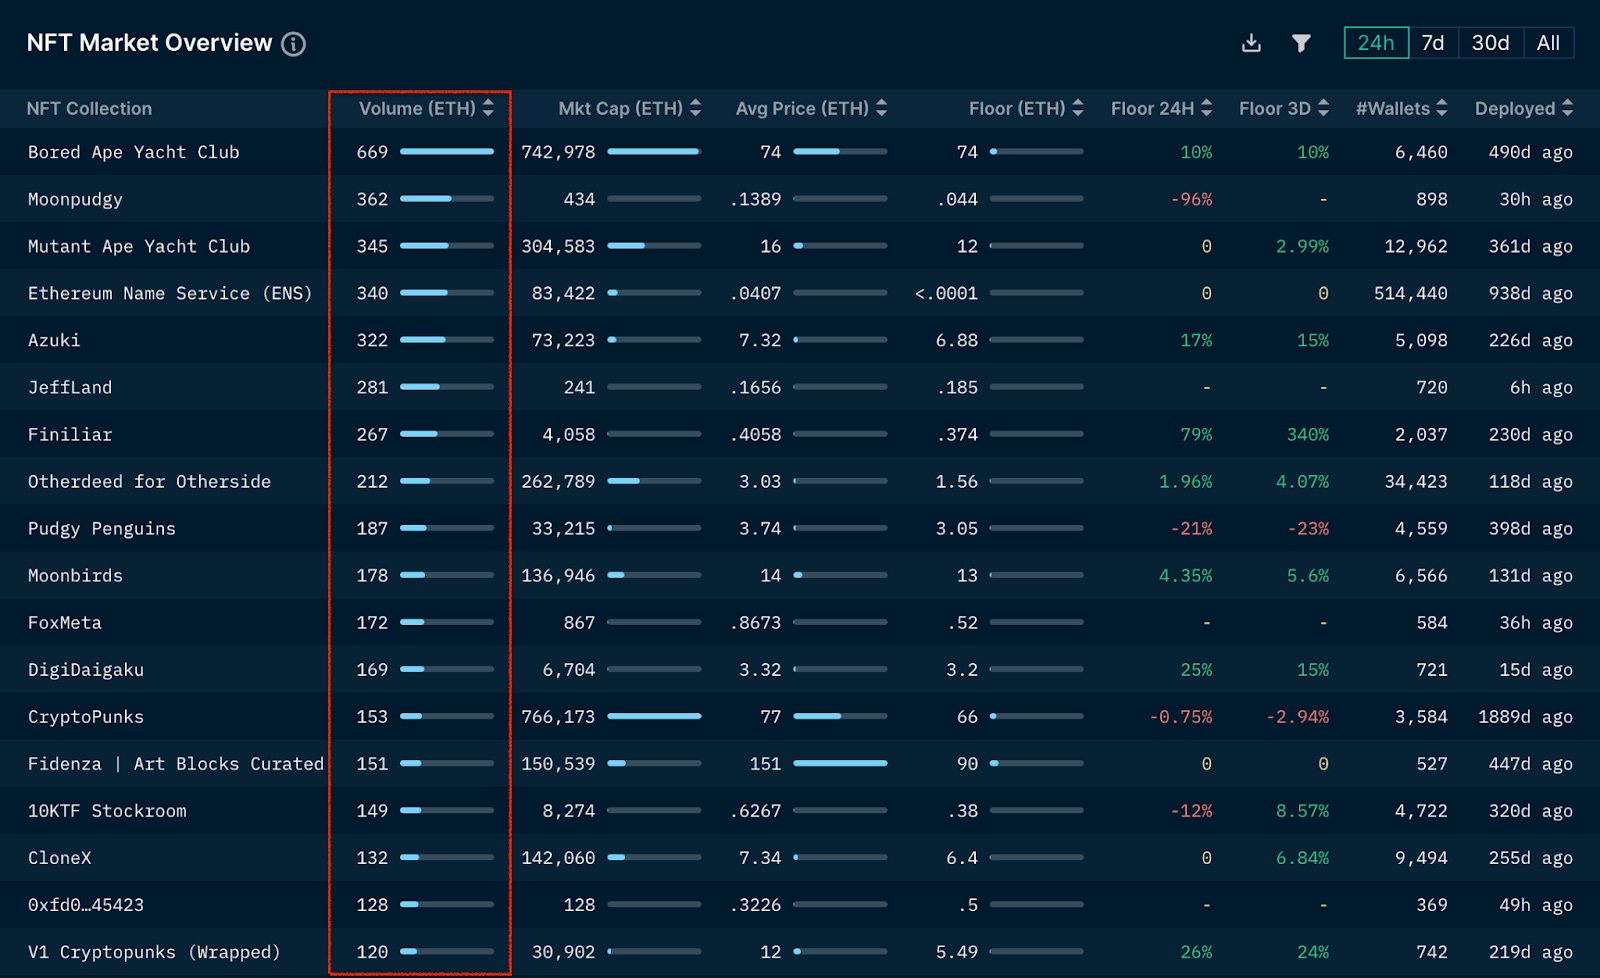
Task: Click Finiliar Floor 3D value 340%
Action: [x=1308, y=434]
